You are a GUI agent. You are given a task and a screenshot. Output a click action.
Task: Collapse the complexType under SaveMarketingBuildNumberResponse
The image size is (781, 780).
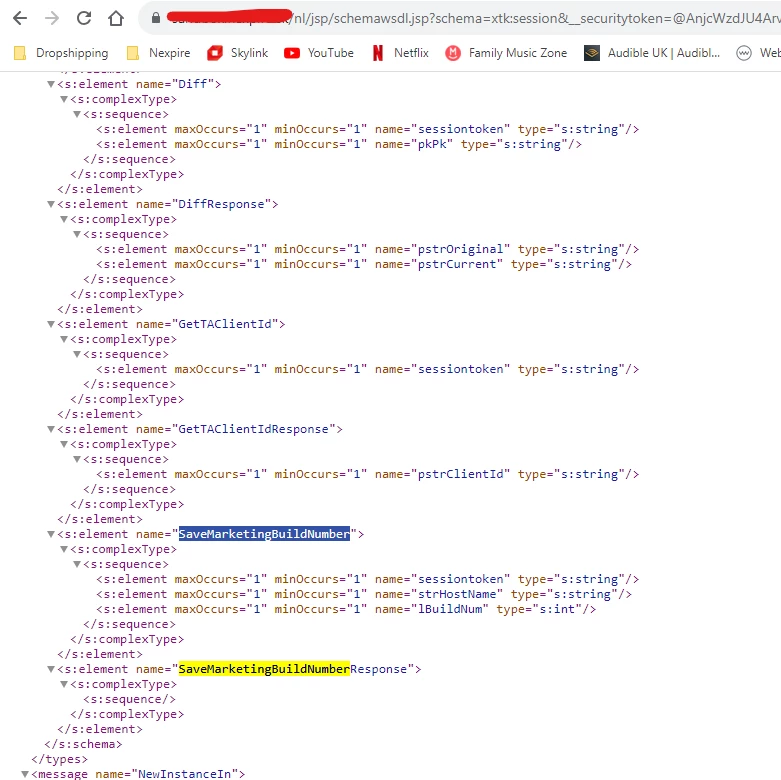[64, 684]
